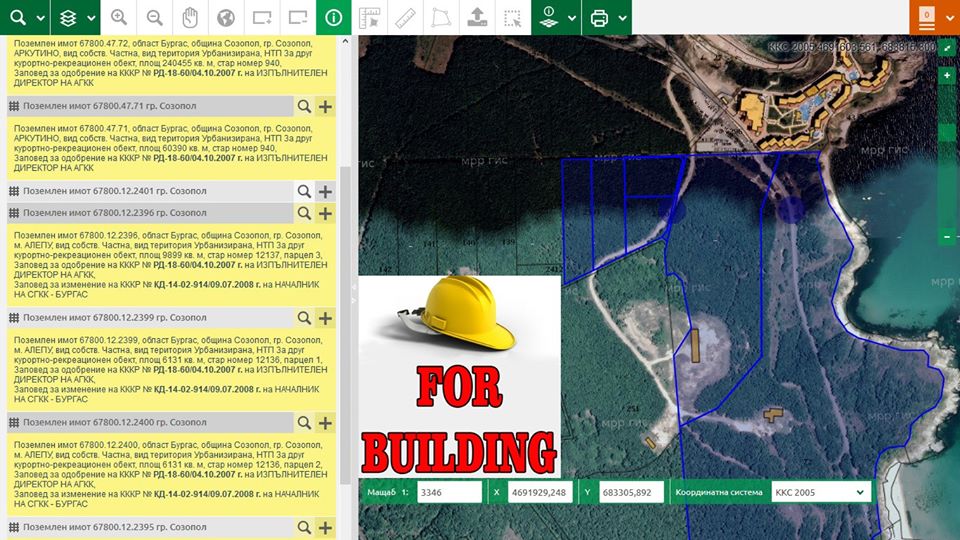Choose the polygon area measurement tool
Viewport: 960px width, 540px height.
pos(440,18)
